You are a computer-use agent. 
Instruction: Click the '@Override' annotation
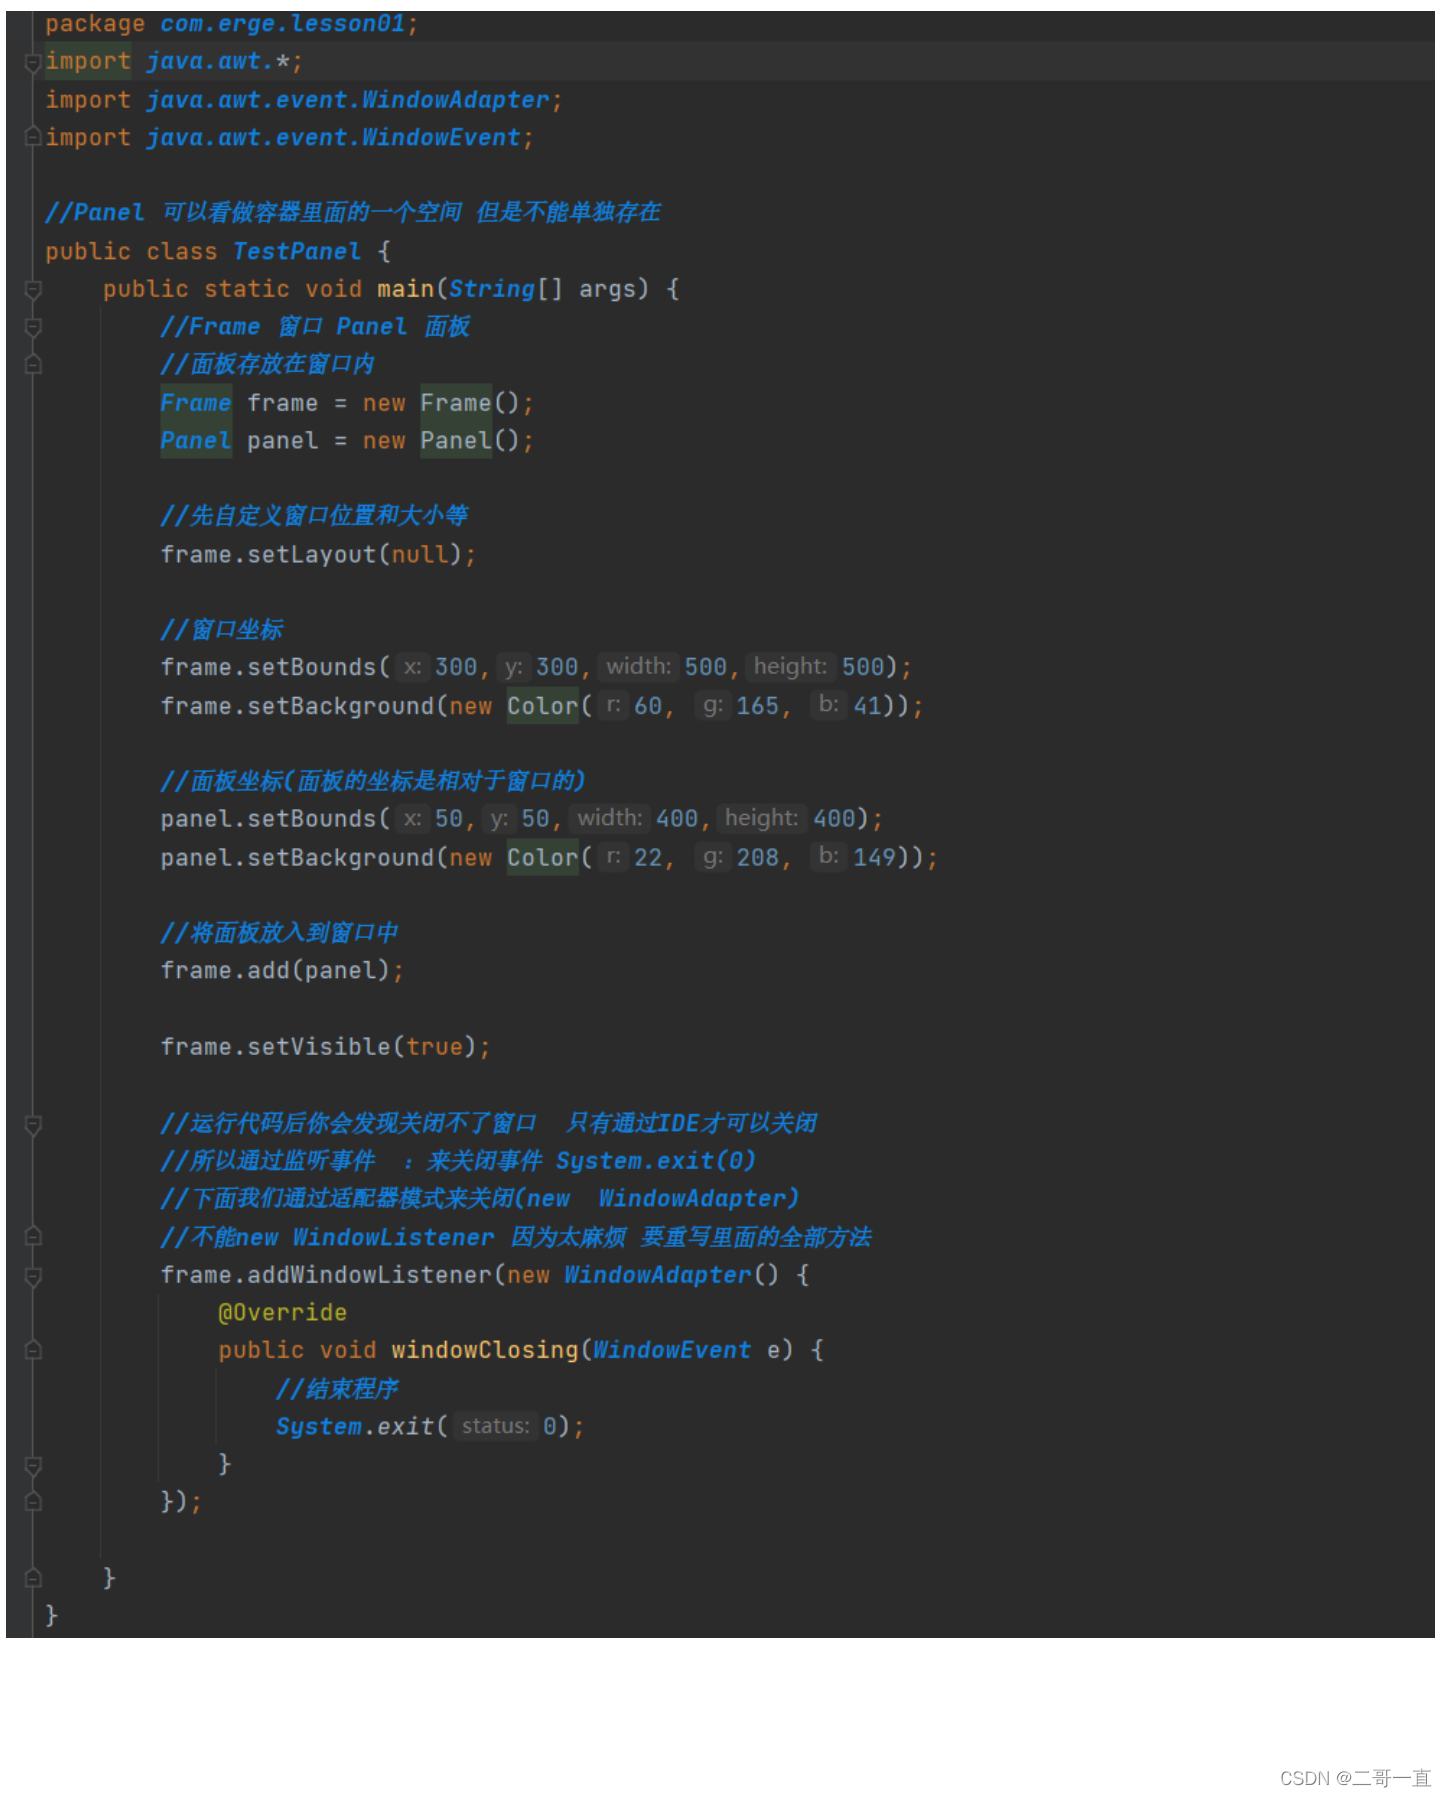click(x=283, y=1313)
